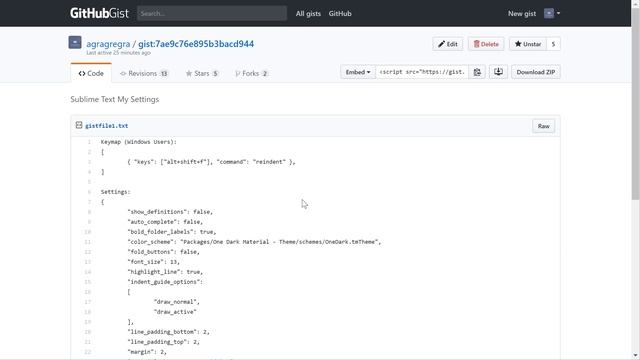
Task: Download the gist as ZIP
Action: [536, 72]
